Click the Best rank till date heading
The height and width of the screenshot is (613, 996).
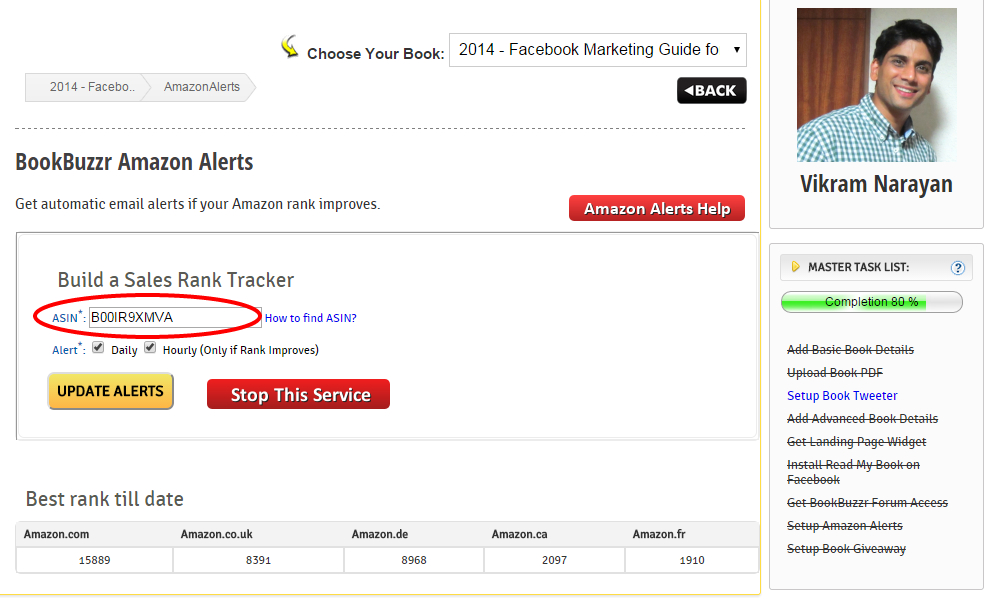105,499
